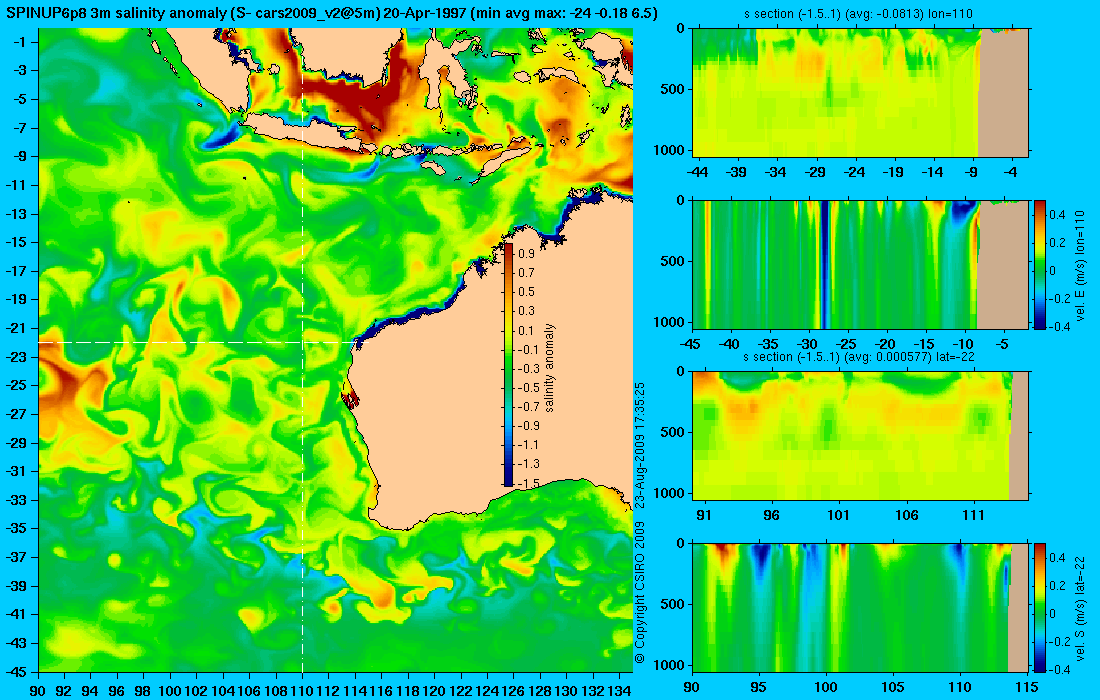Screen dimensions: 1100x700
Task: Click the "101" tick under lat=-22 salinity section
Action: click(x=838, y=516)
